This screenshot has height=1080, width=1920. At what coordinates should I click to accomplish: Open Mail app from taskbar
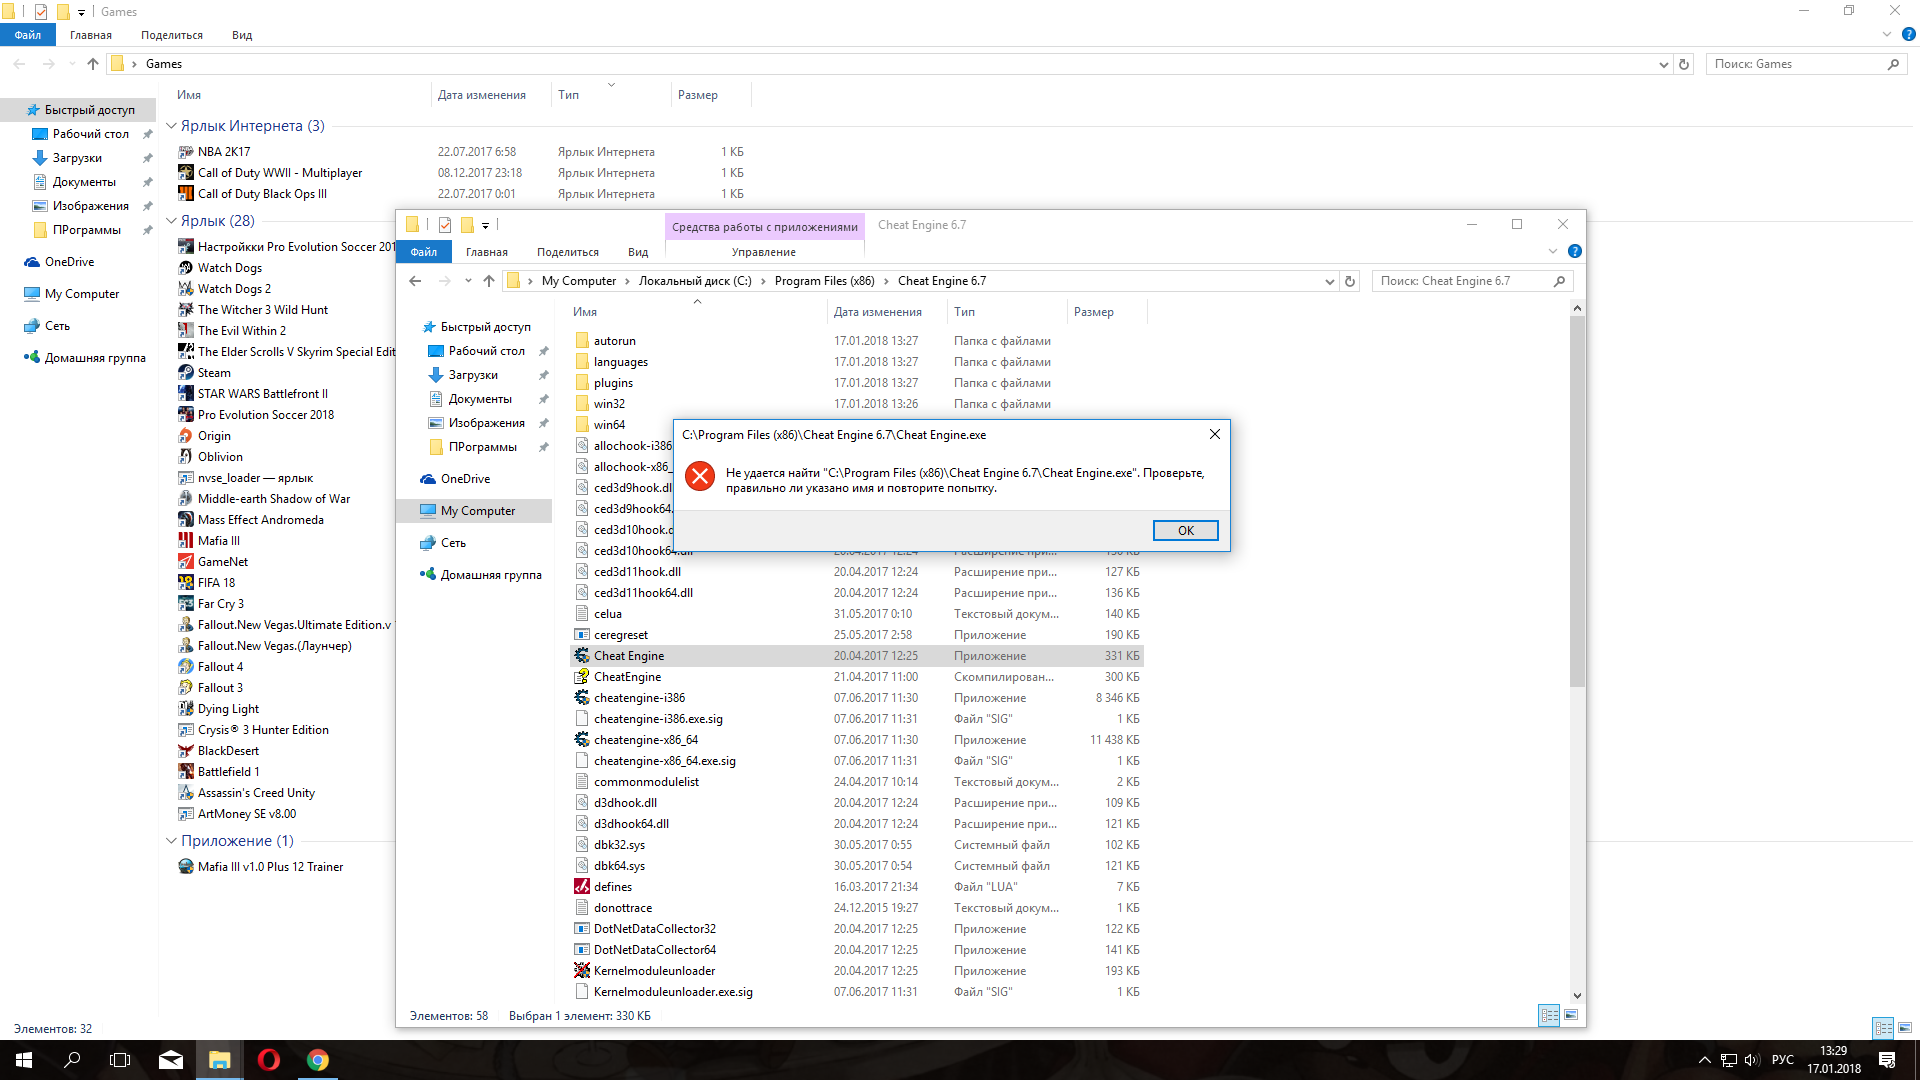(171, 1060)
